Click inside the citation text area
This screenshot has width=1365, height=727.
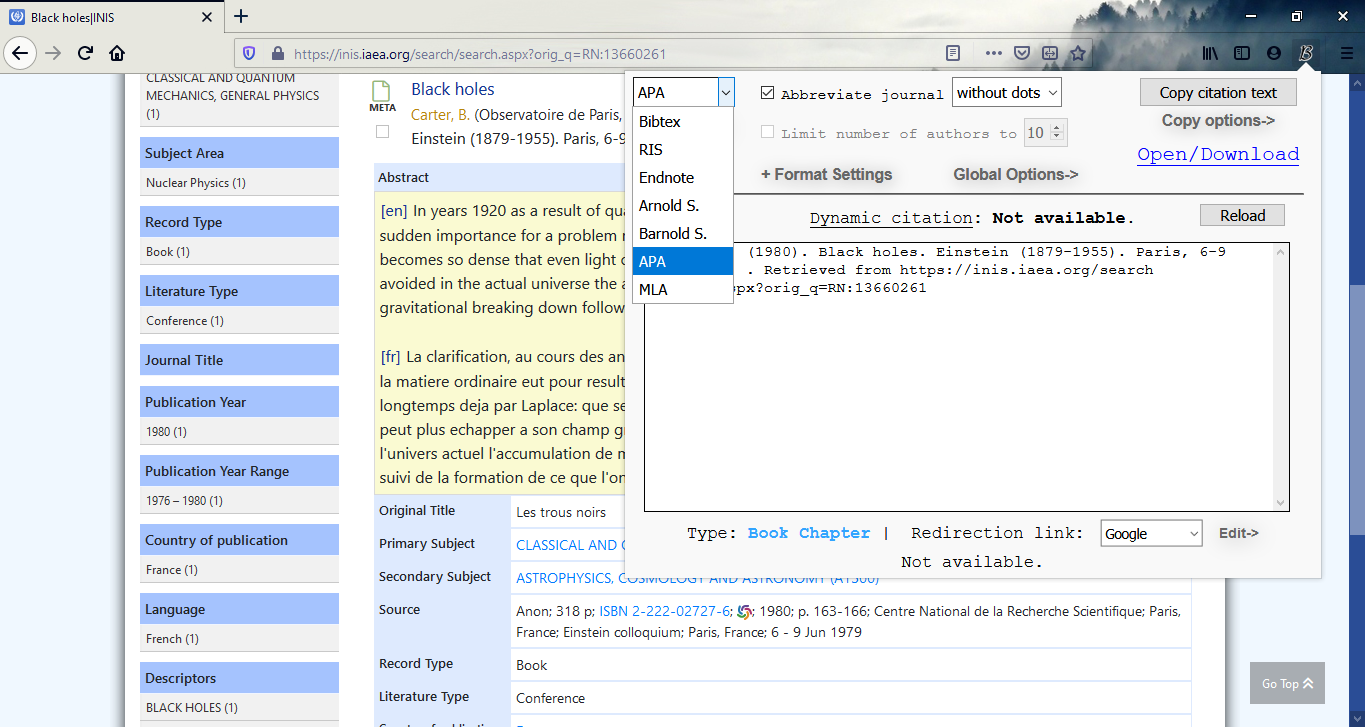(960, 400)
